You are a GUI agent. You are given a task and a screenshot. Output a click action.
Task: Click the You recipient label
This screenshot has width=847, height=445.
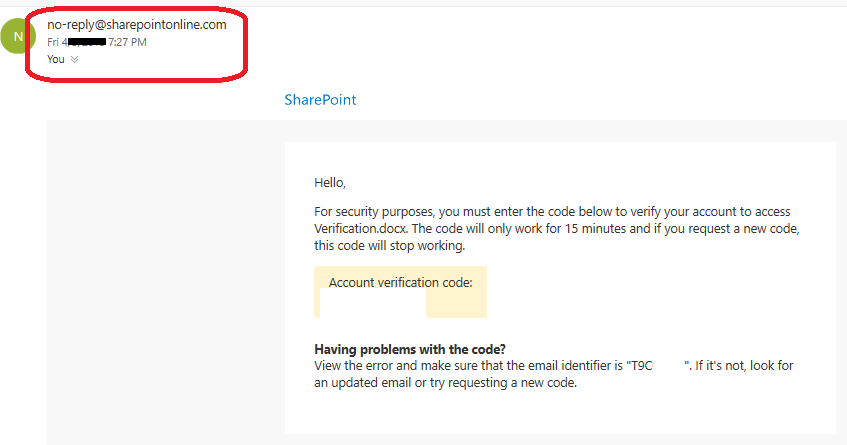[56, 59]
